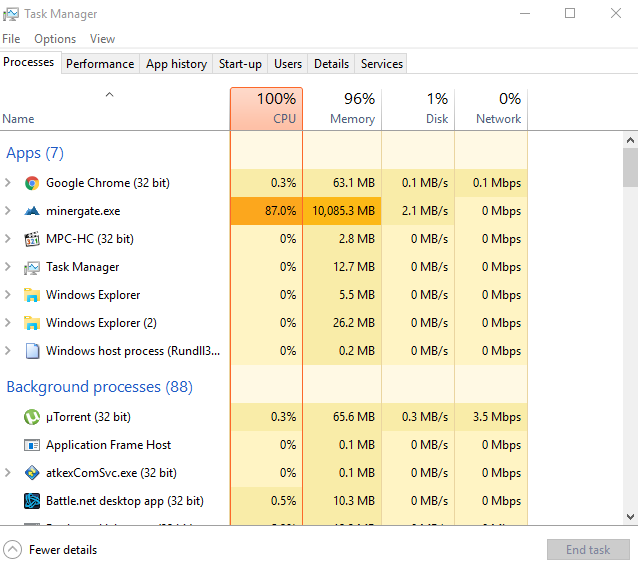Click the 87.0% CPU cell
Image resolution: width=638 pixels, height=568 pixels.
[267, 211]
